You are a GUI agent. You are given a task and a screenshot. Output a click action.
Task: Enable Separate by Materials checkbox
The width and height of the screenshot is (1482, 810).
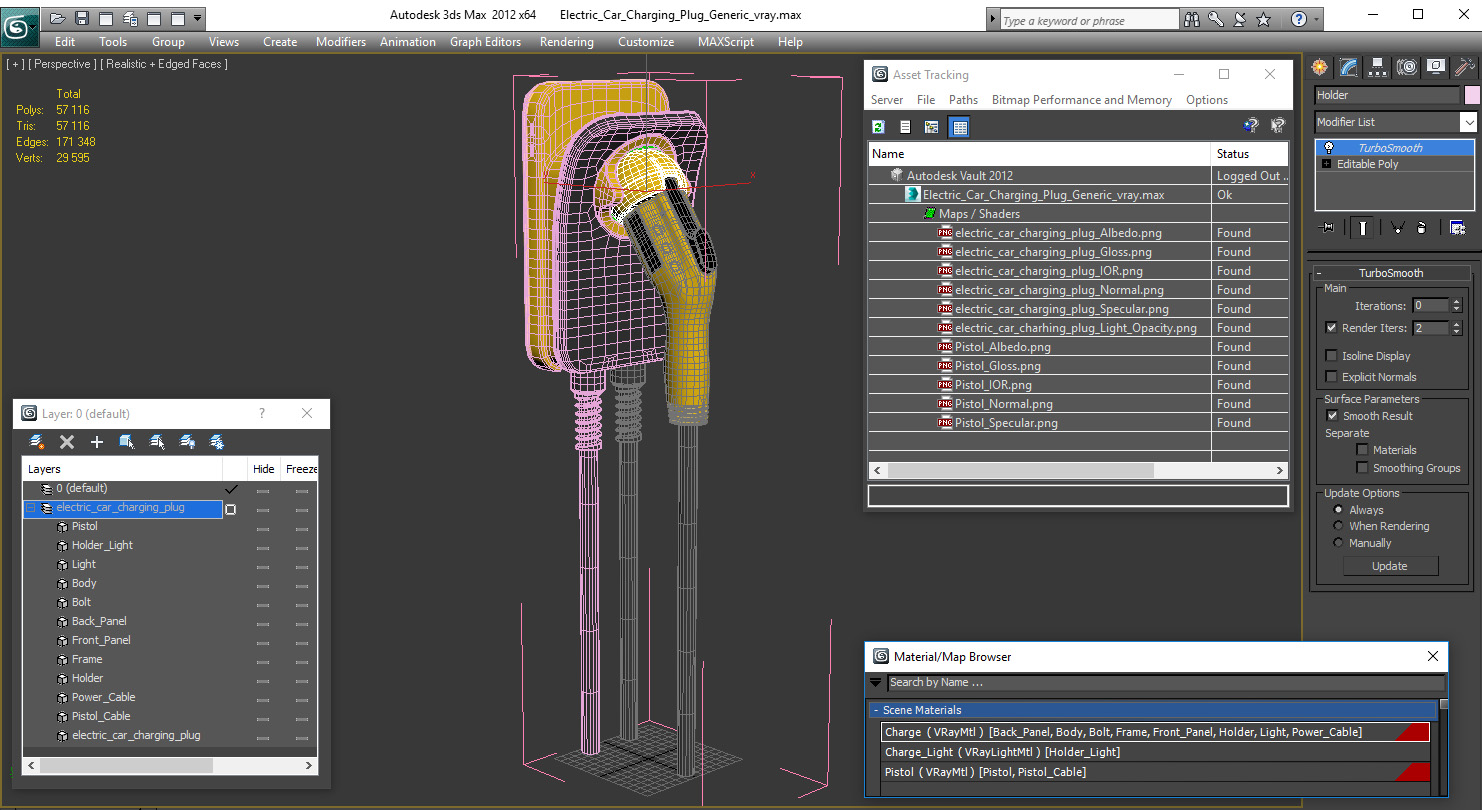tap(1362, 450)
